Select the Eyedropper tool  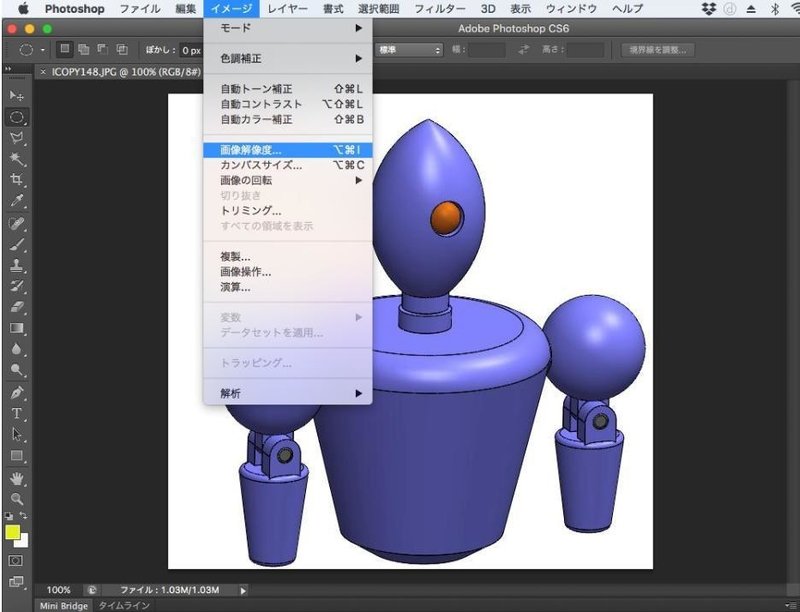pos(16,201)
